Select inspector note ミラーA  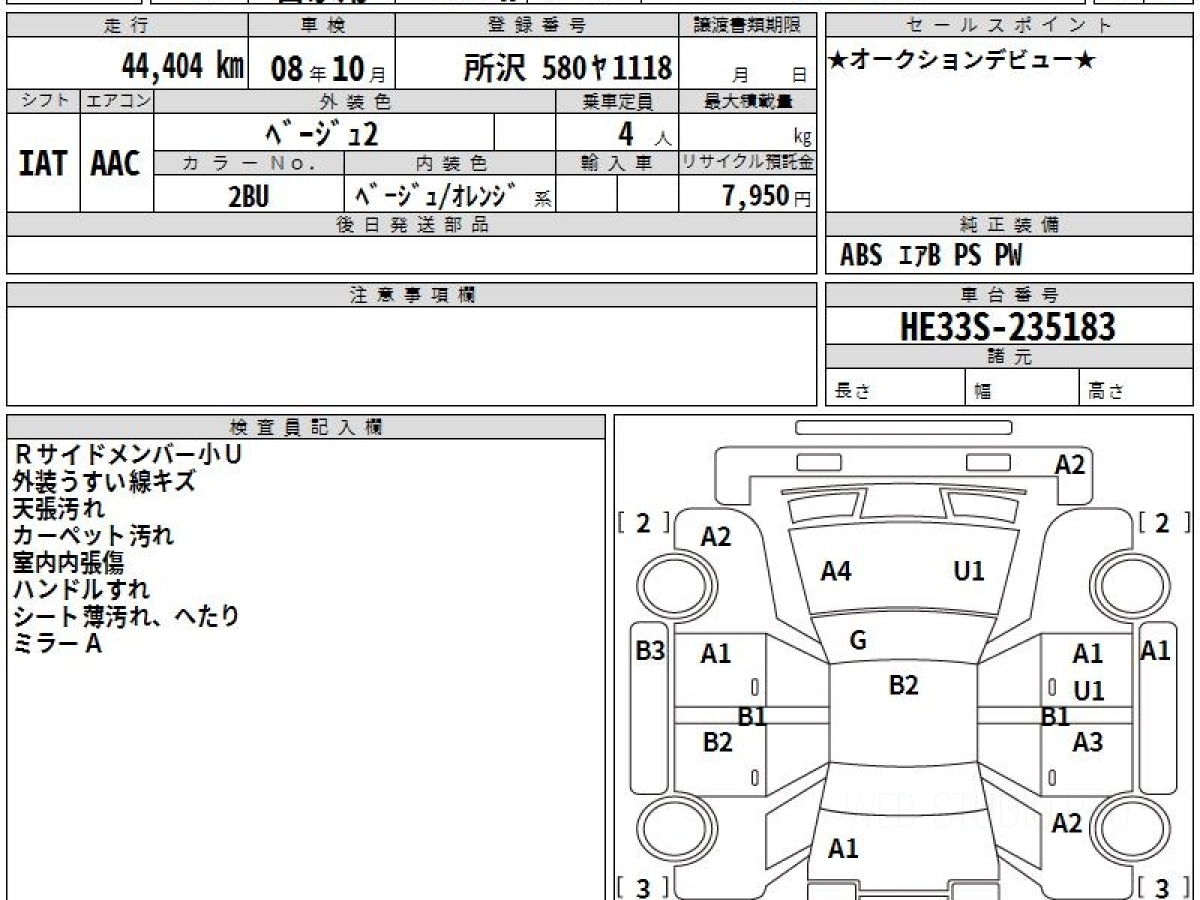click(57, 644)
